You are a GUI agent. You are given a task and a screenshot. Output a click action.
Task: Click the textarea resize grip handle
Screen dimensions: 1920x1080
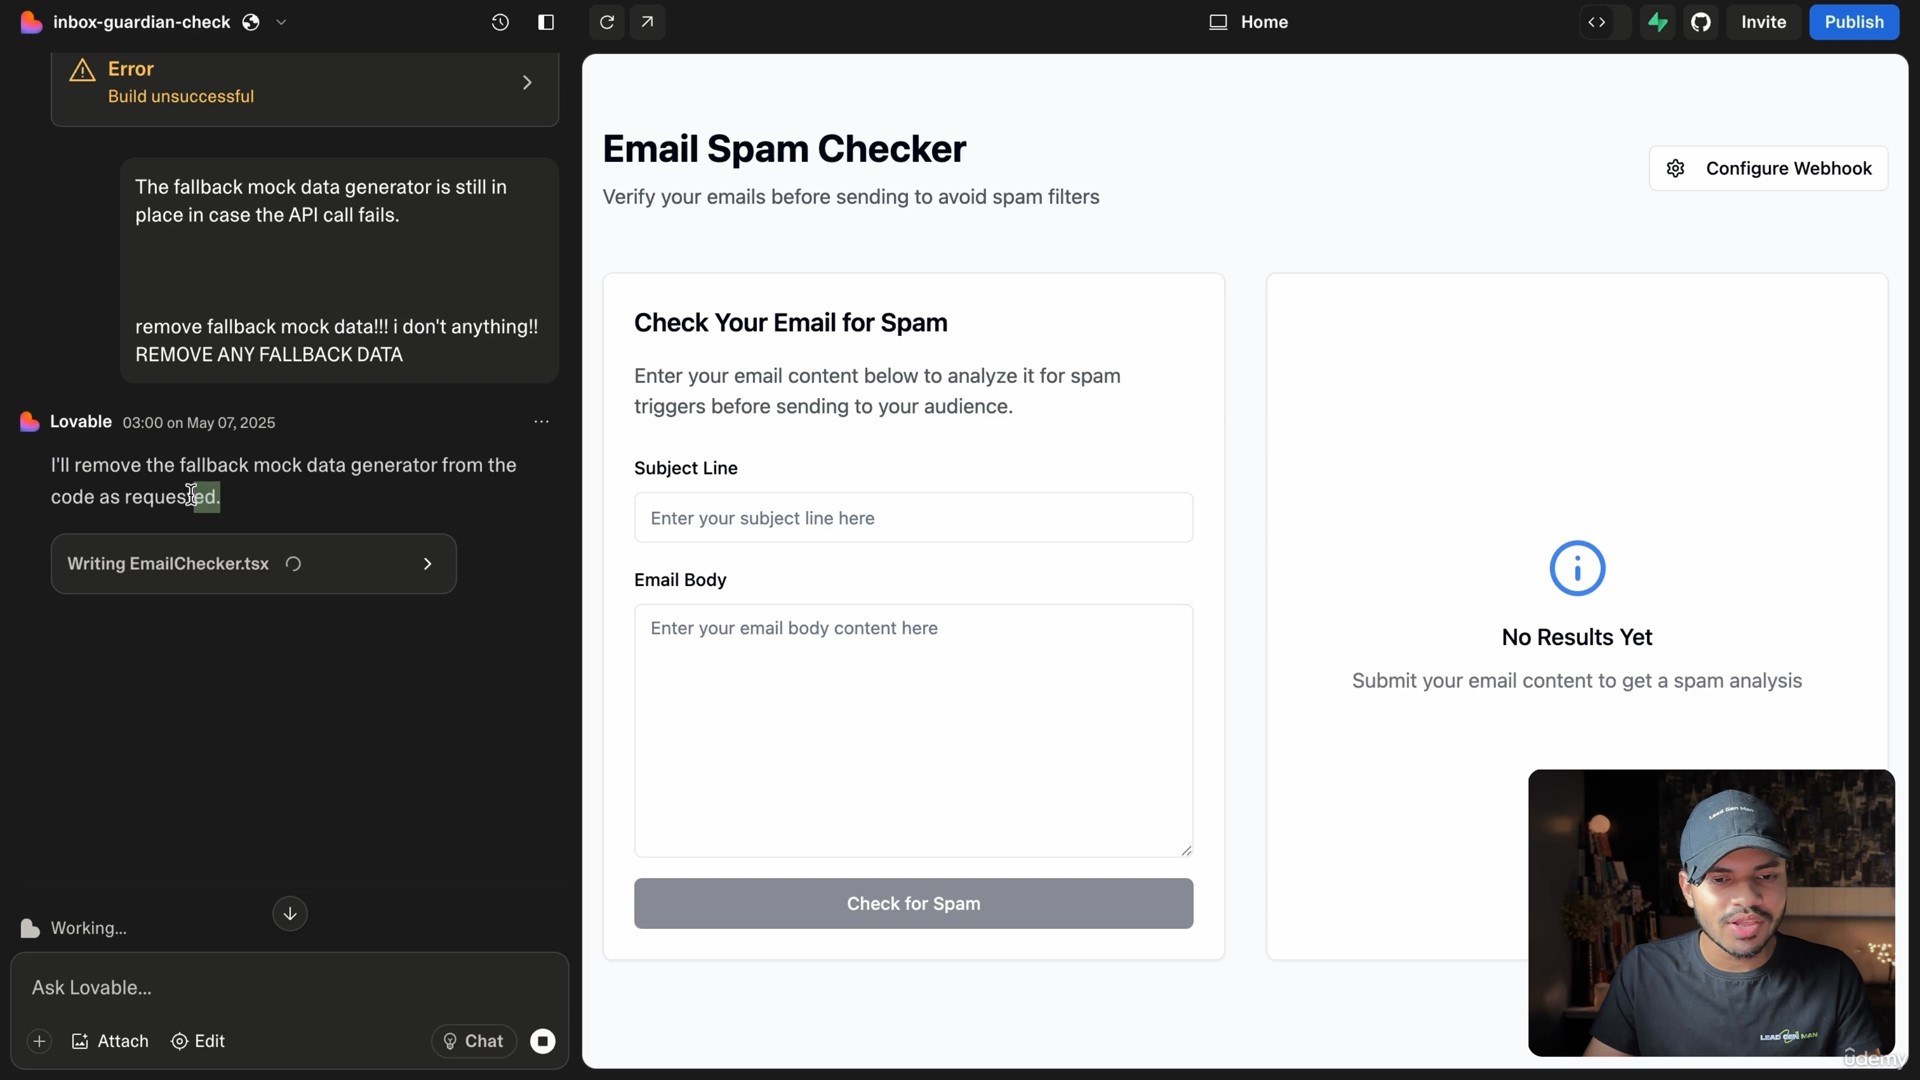coord(1186,850)
